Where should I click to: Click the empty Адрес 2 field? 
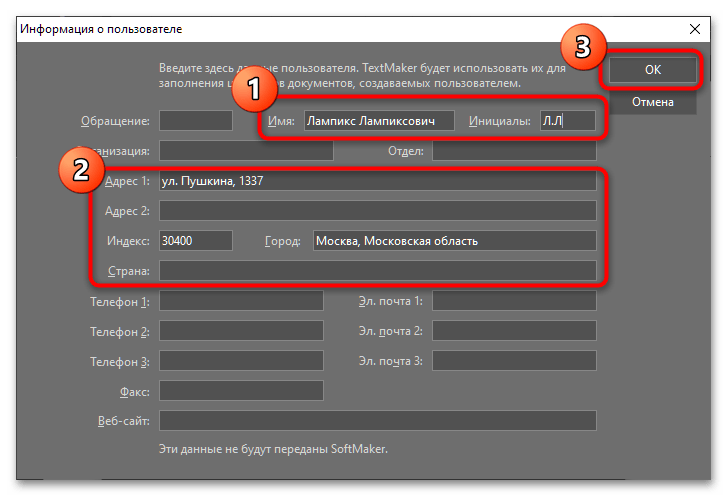click(377, 211)
